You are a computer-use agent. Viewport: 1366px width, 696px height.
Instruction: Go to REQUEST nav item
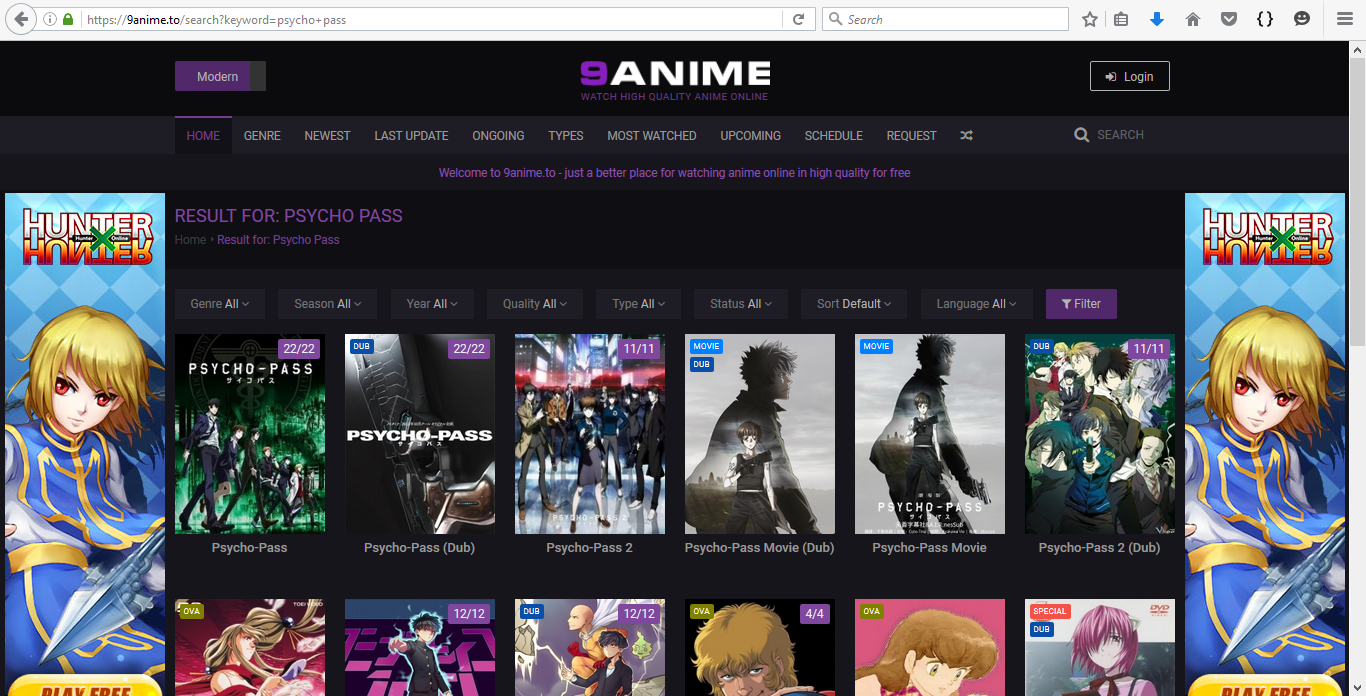911,135
